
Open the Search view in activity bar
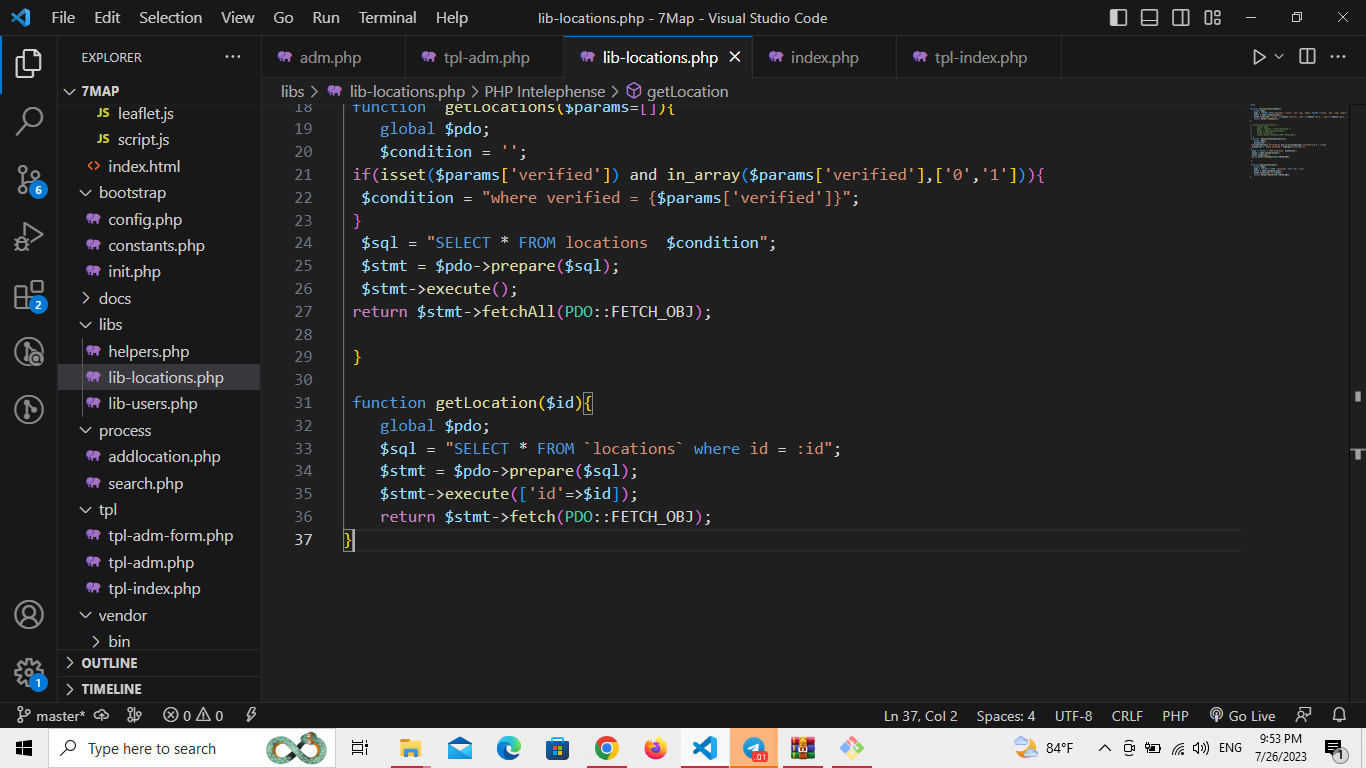[29, 122]
